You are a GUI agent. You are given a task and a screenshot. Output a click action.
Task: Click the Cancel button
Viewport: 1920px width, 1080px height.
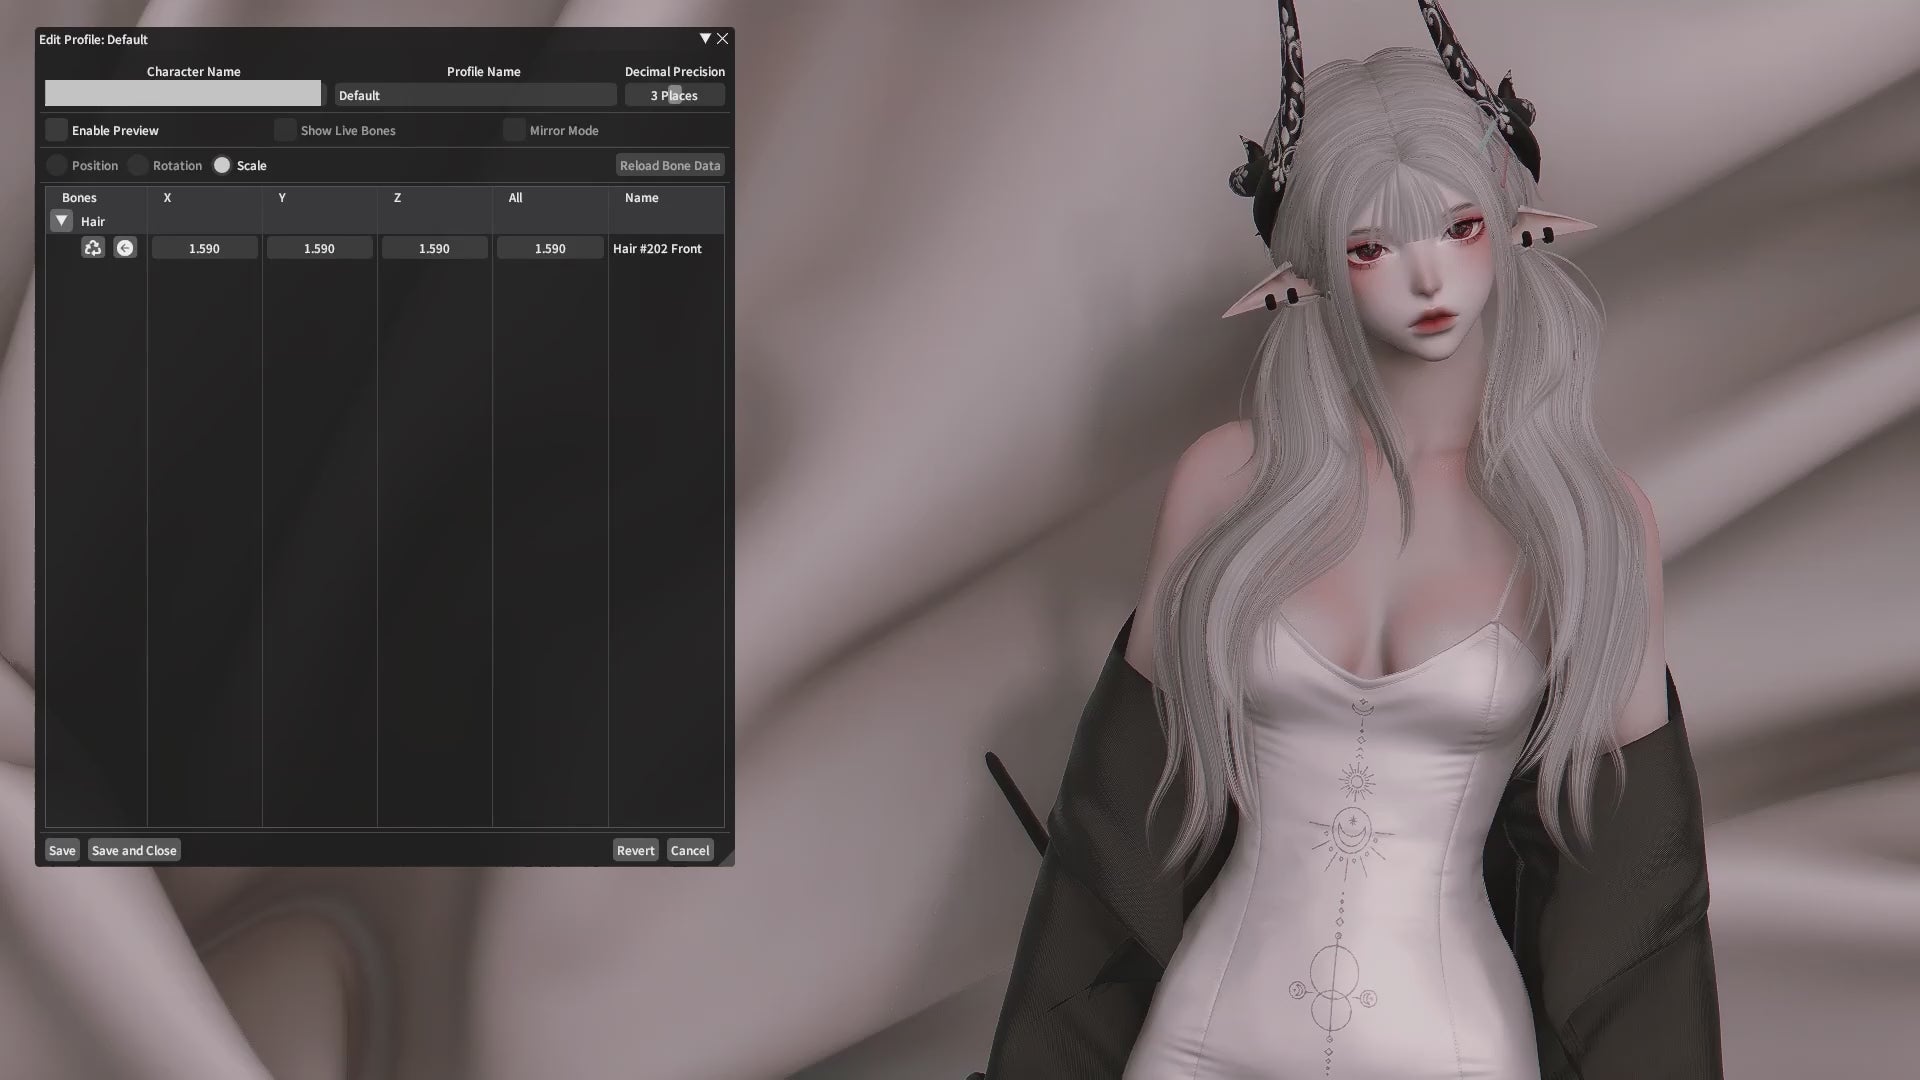point(690,850)
